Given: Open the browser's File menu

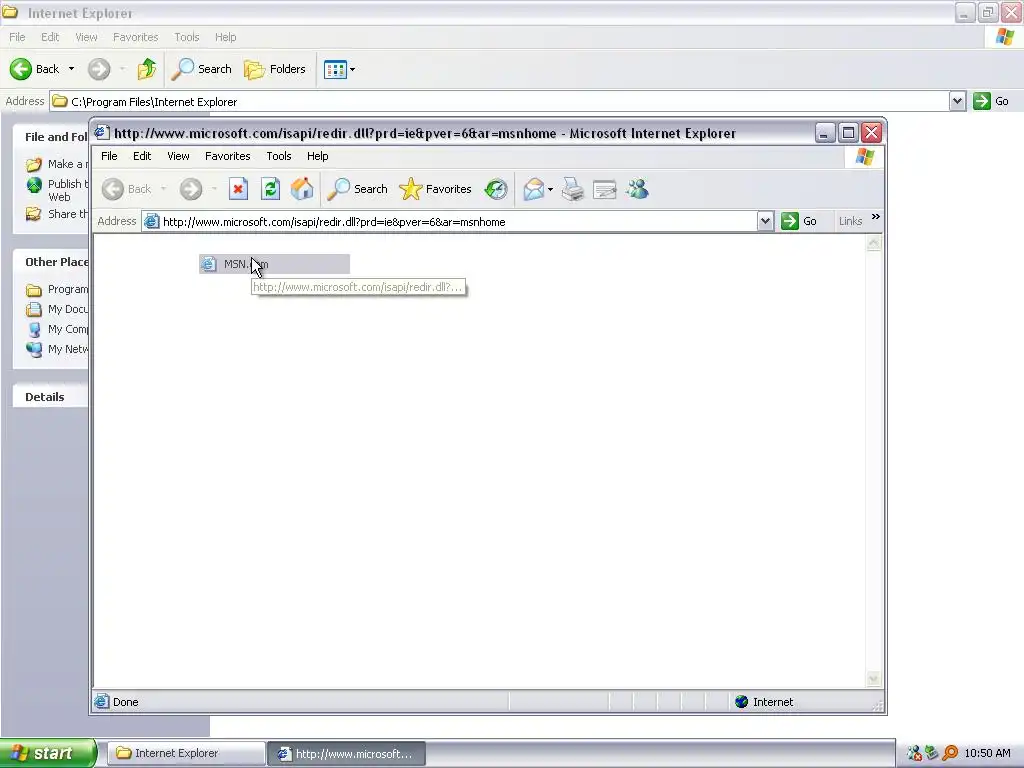Looking at the screenshot, I should (109, 156).
